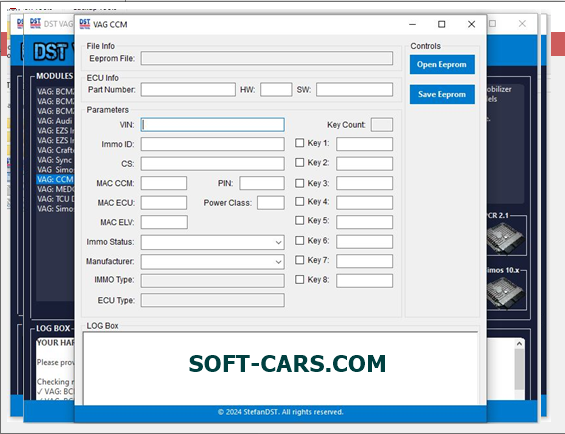The image size is (565, 434).
Task: Close the VAG CCM window
Action: point(471,24)
